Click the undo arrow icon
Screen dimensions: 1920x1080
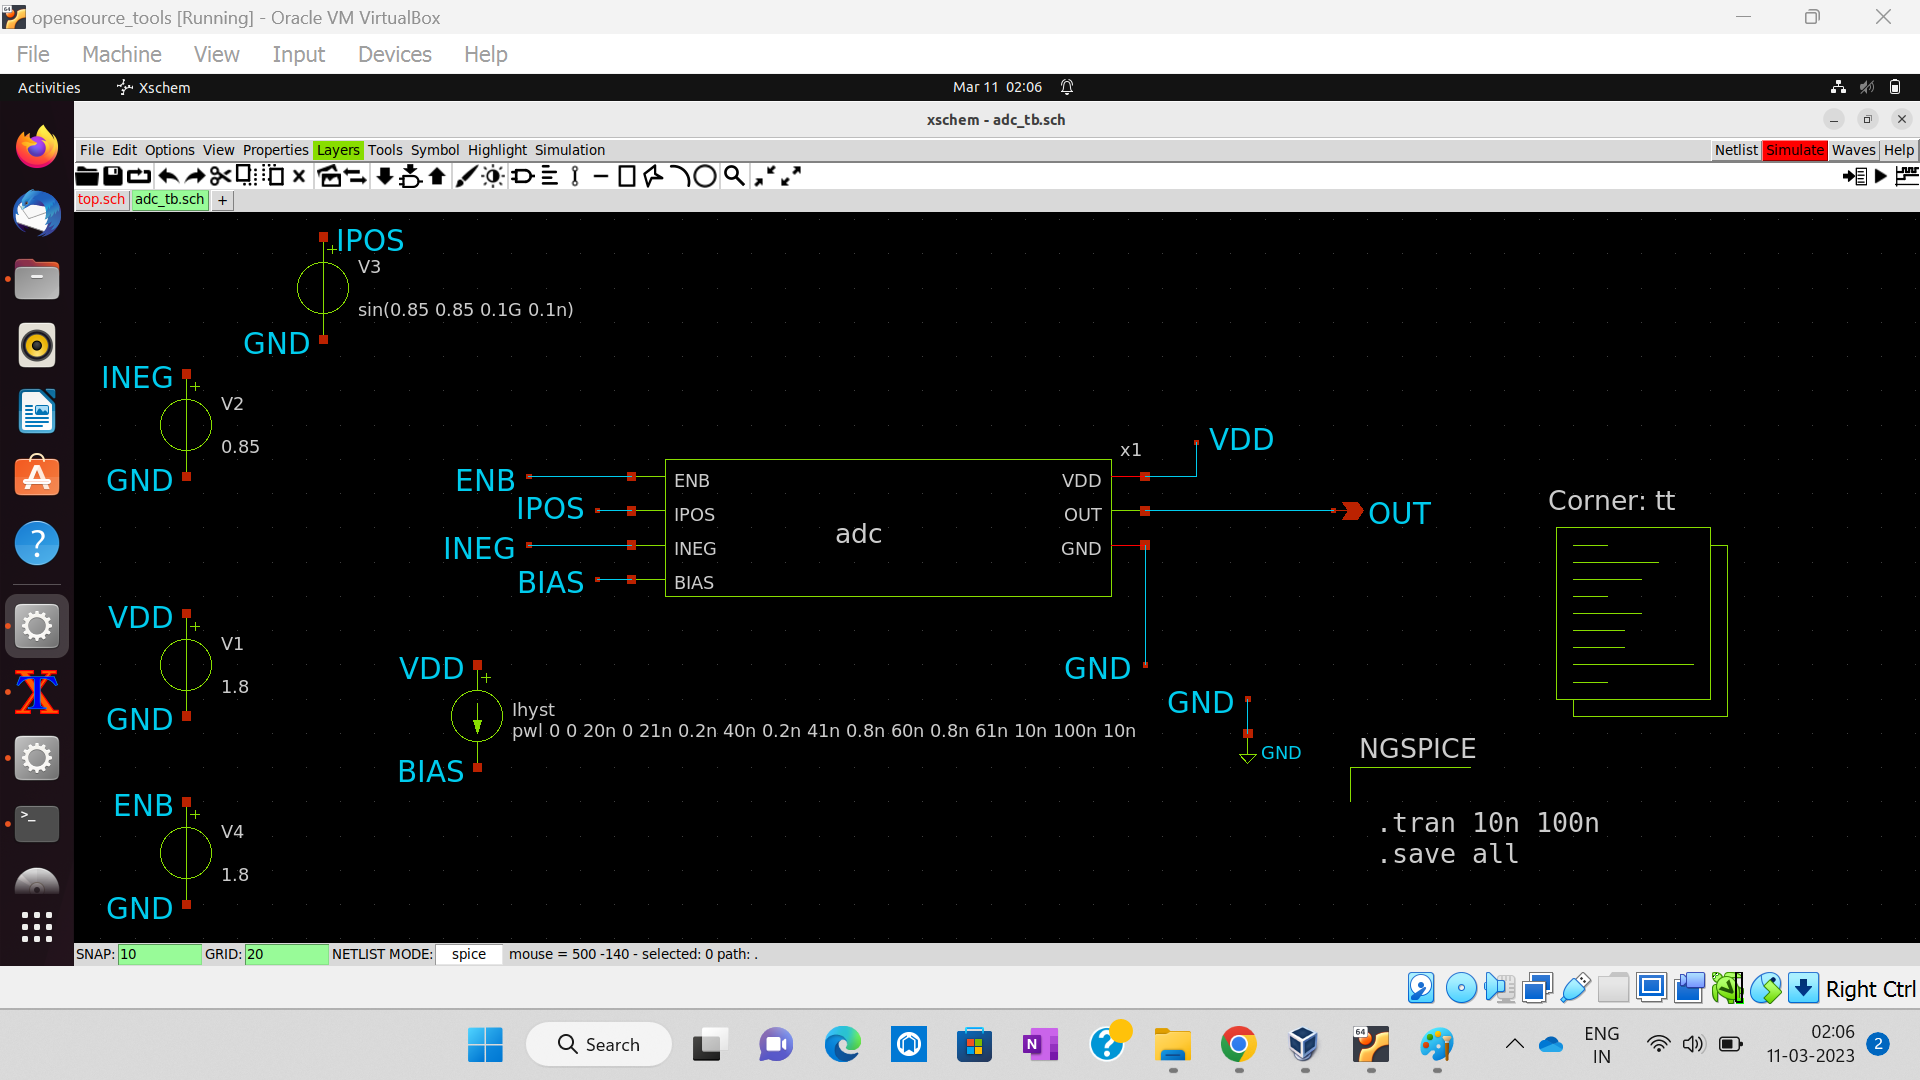point(168,176)
